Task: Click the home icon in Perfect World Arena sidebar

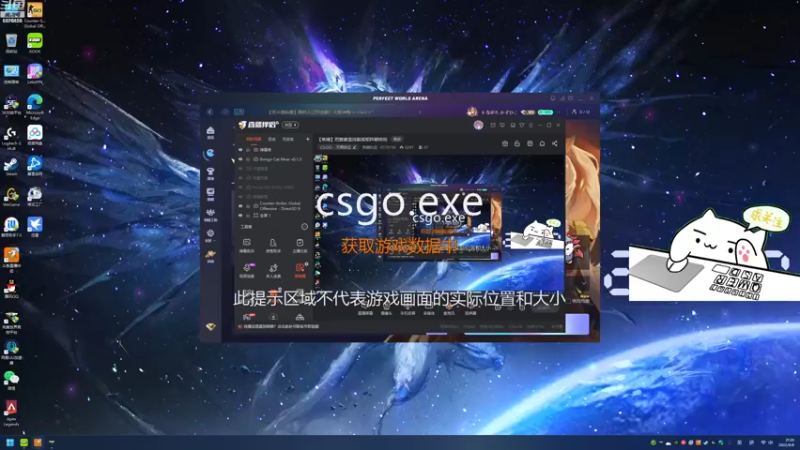Action: (x=210, y=132)
